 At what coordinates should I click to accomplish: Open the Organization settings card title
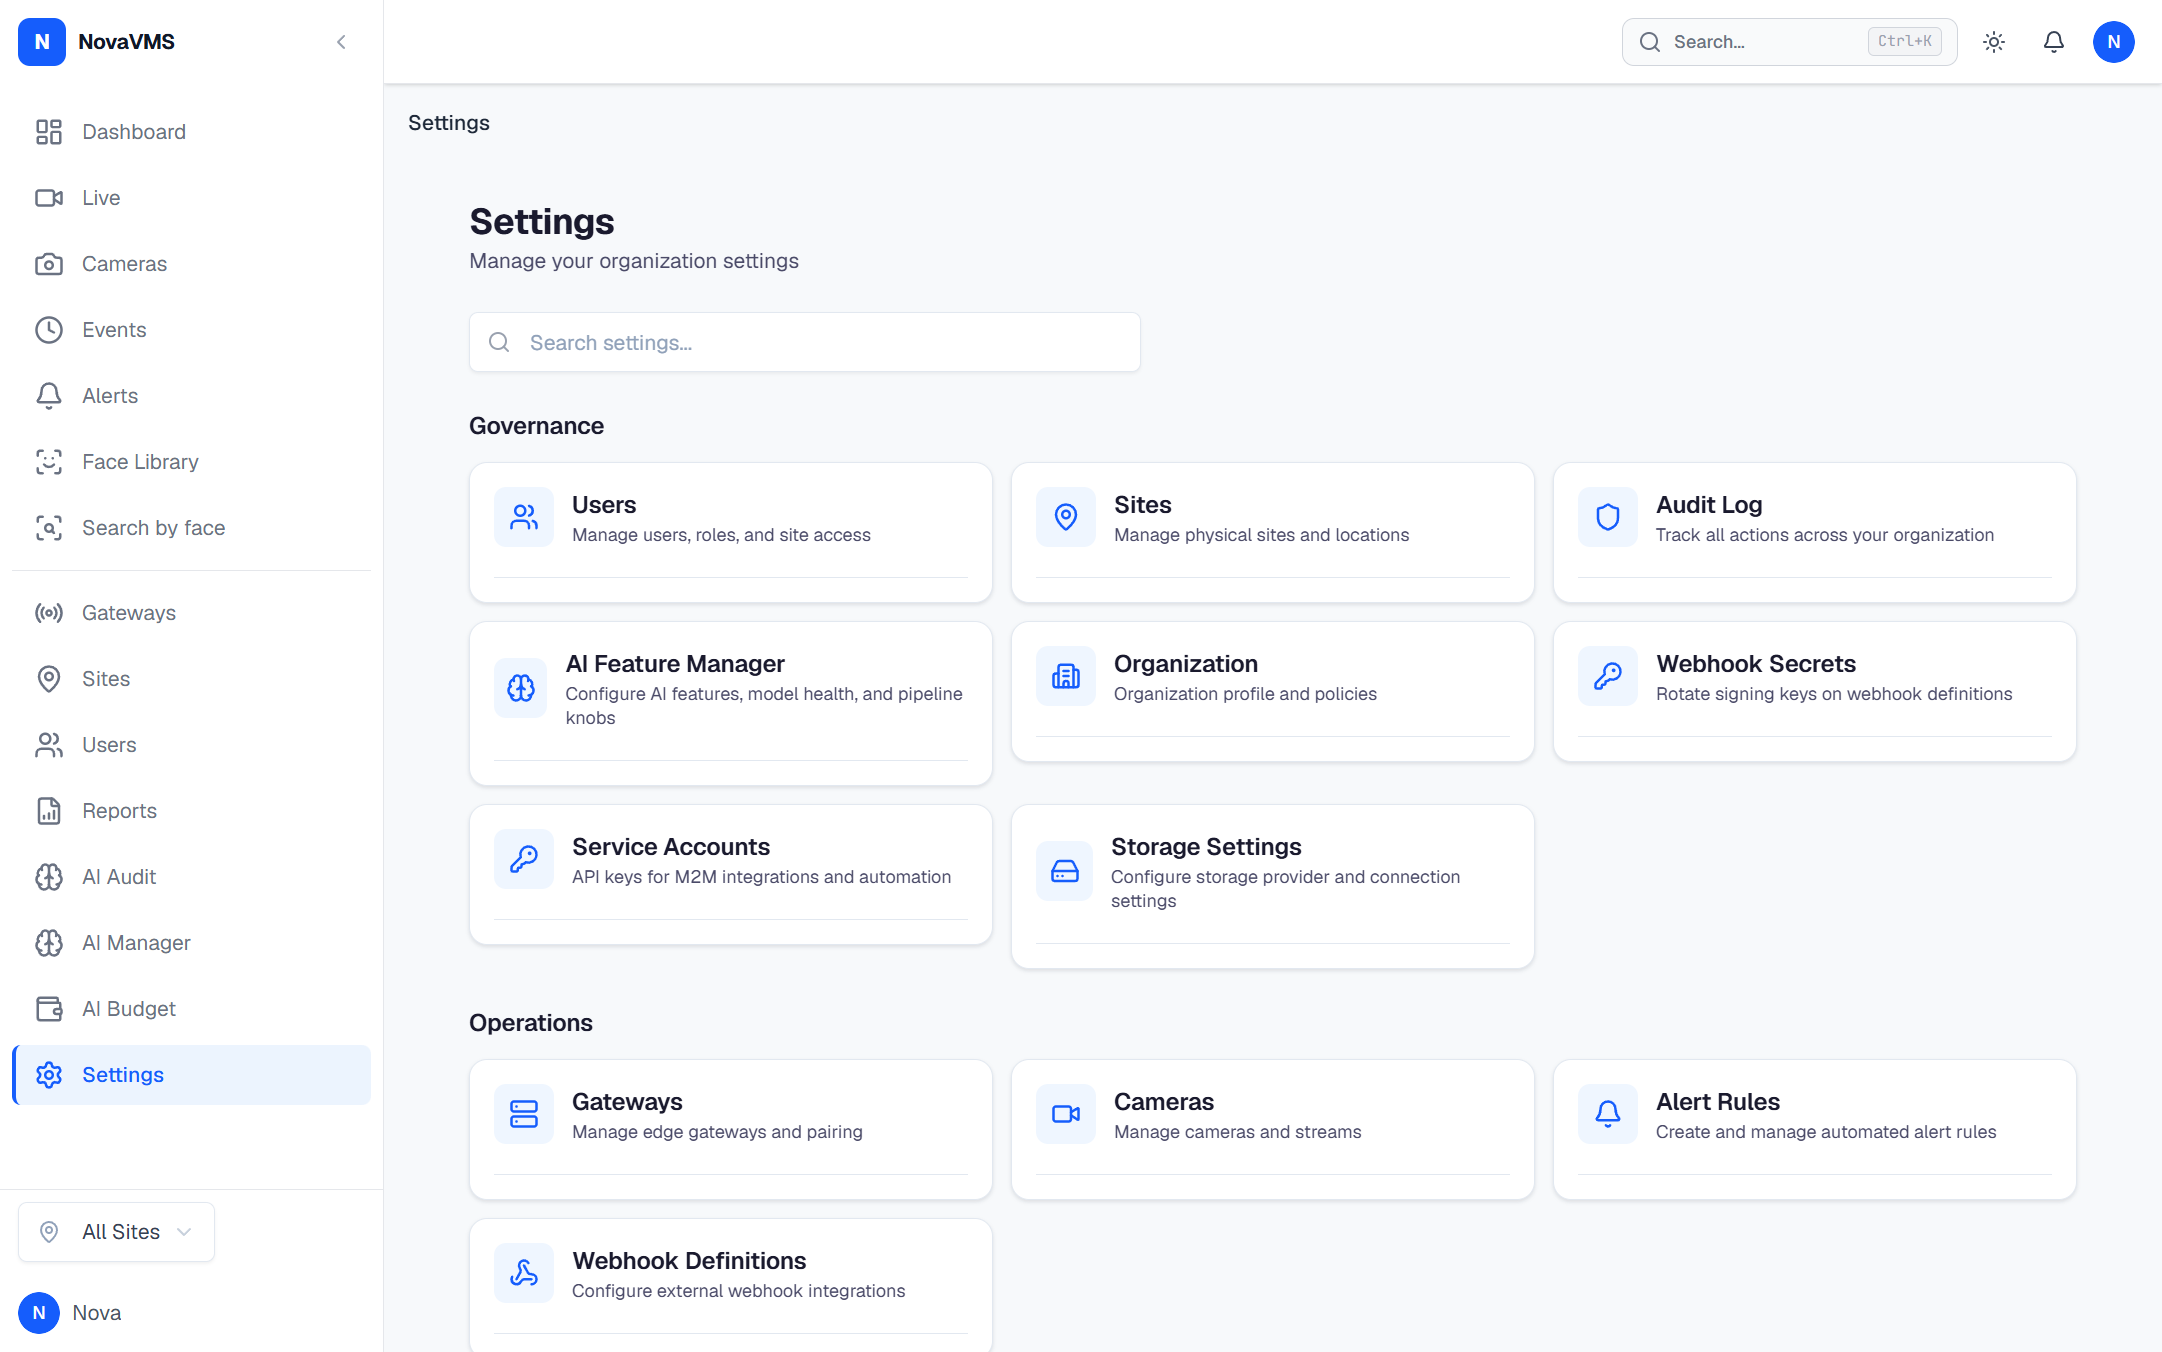click(1186, 664)
